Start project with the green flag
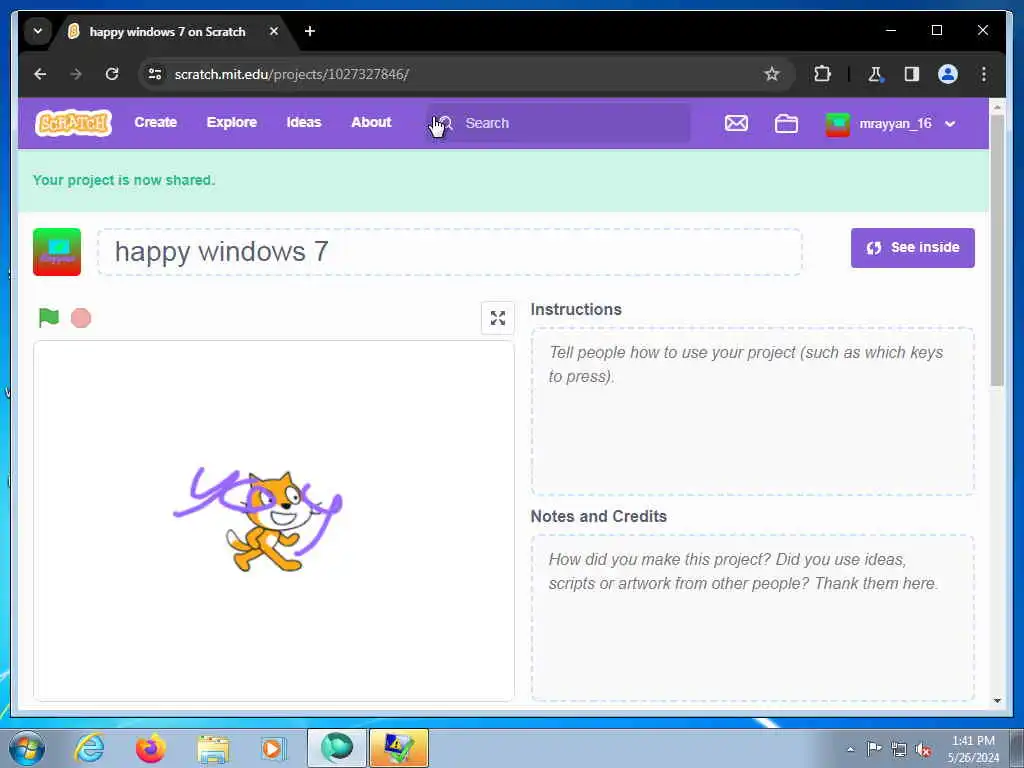Image resolution: width=1024 pixels, height=768 pixels. (49, 318)
